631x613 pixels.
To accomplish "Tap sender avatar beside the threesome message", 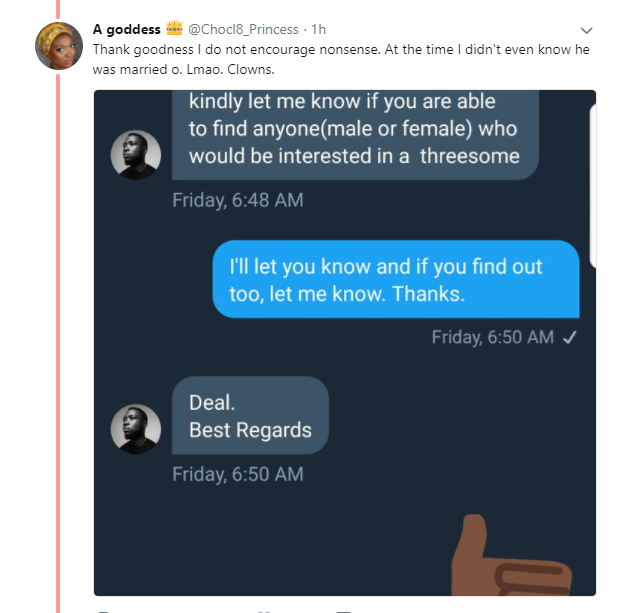I will [135, 155].
